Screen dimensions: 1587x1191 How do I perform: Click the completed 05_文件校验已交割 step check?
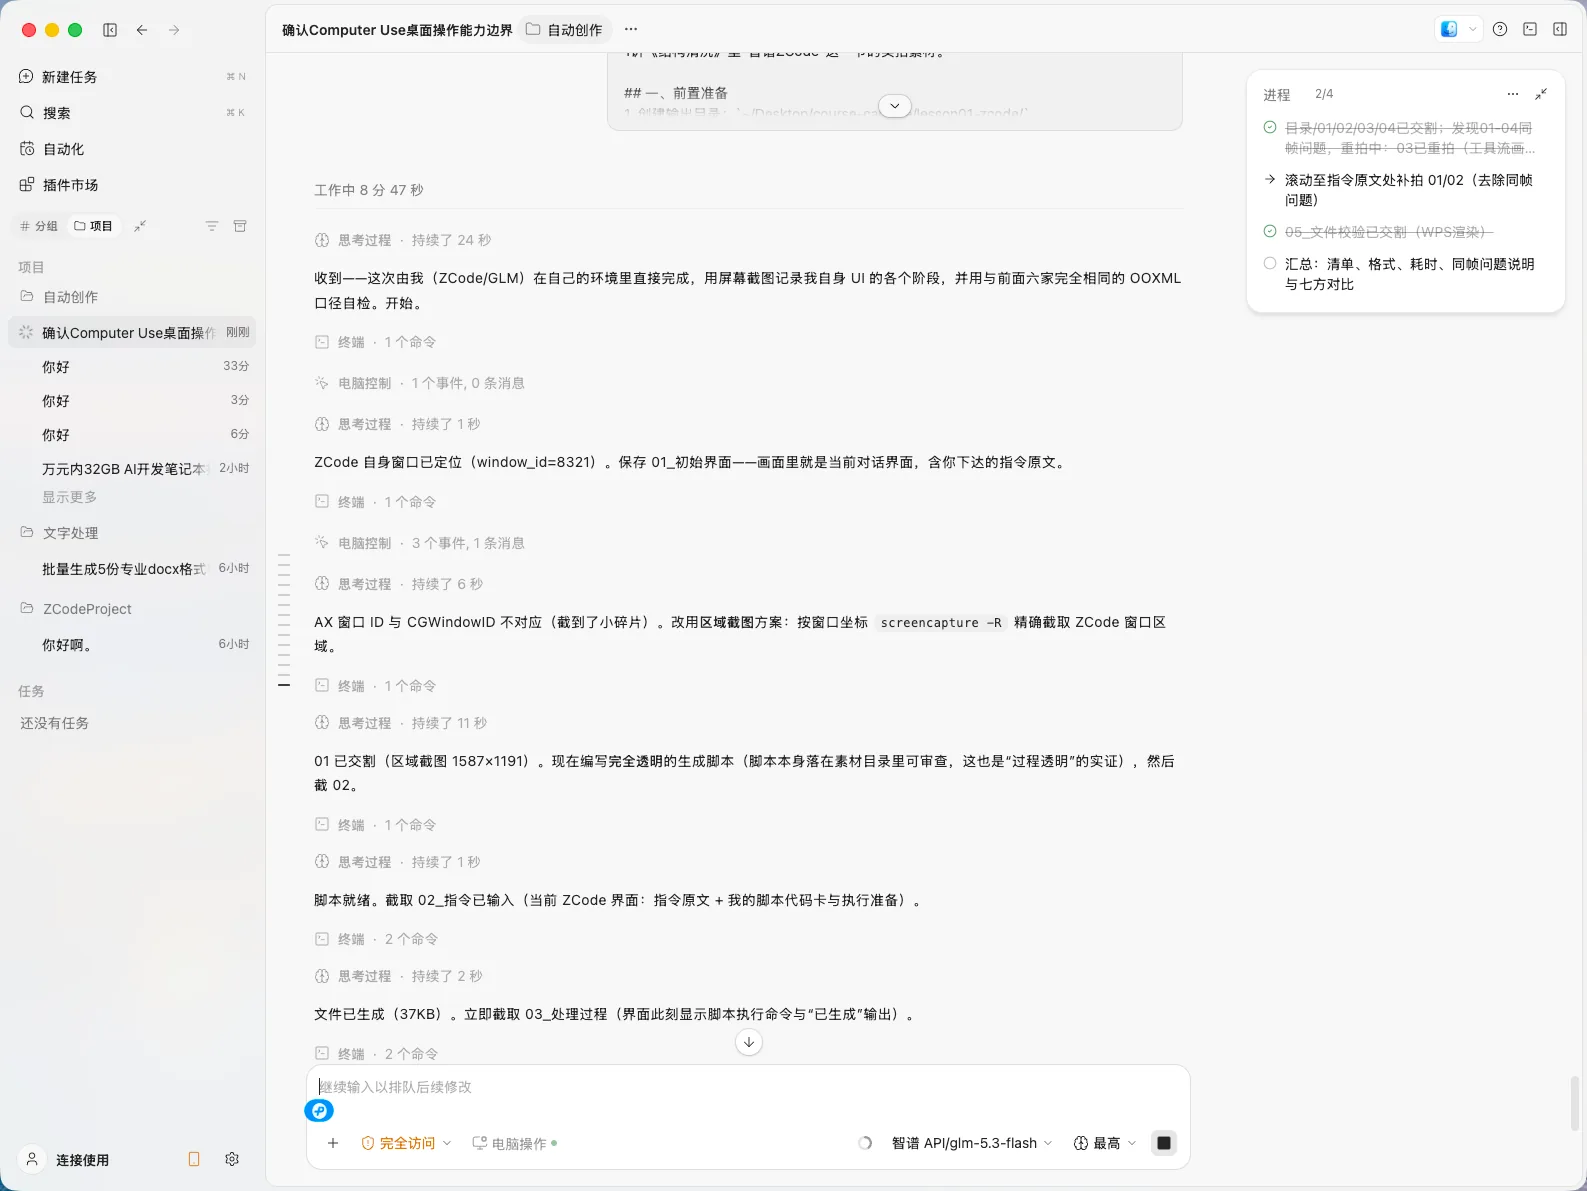point(1270,232)
